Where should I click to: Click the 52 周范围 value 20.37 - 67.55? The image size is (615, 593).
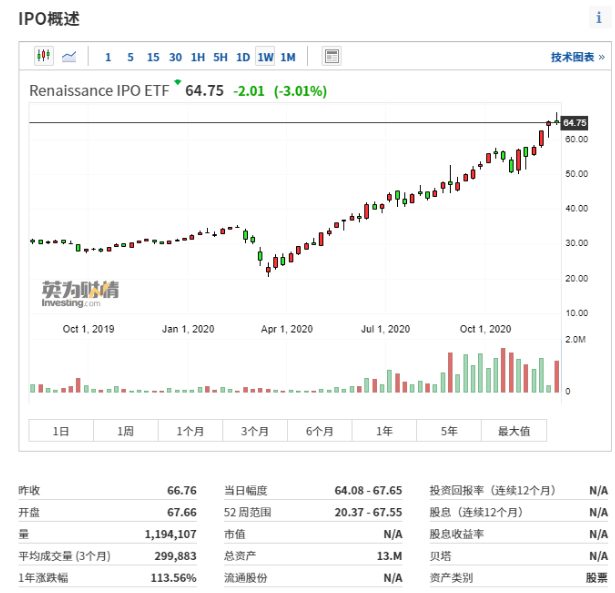pos(368,512)
